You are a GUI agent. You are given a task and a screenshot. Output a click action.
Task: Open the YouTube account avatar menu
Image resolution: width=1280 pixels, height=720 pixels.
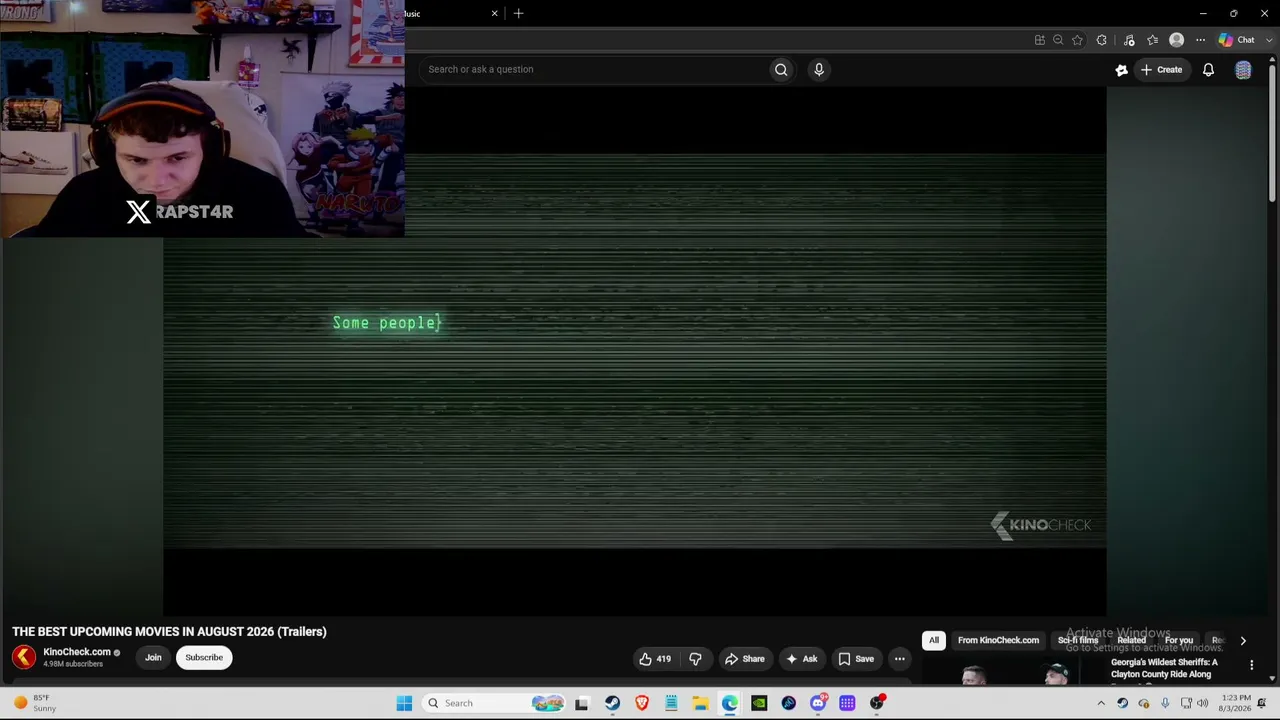click(1243, 70)
